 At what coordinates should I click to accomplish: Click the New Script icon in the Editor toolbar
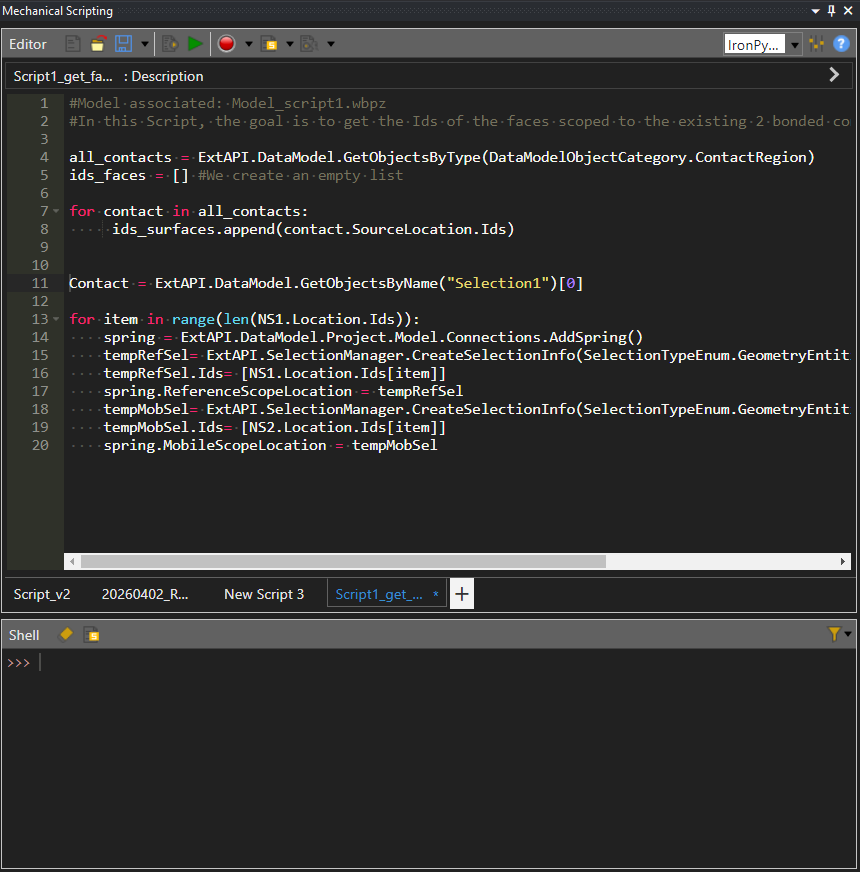[72, 44]
